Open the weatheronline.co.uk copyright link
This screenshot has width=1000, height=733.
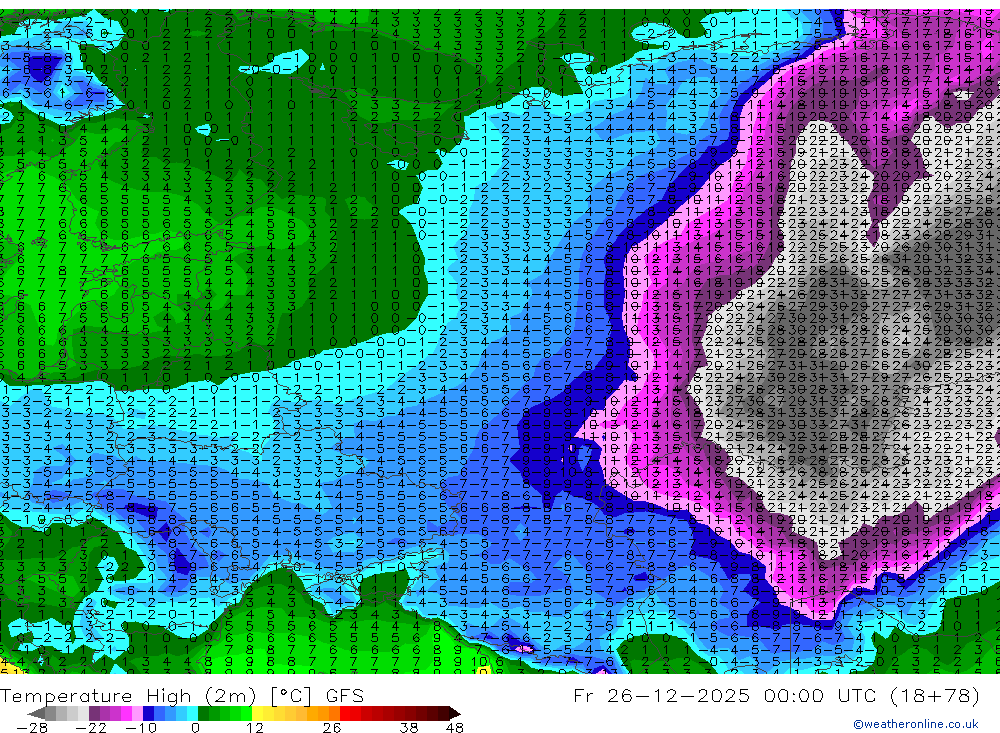pos(915,723)
